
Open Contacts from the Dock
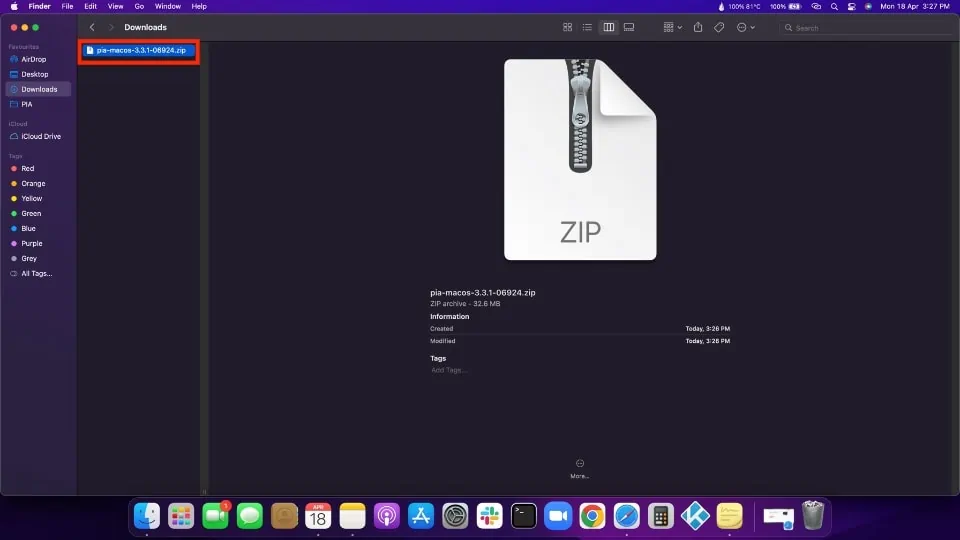click(284, 516)
